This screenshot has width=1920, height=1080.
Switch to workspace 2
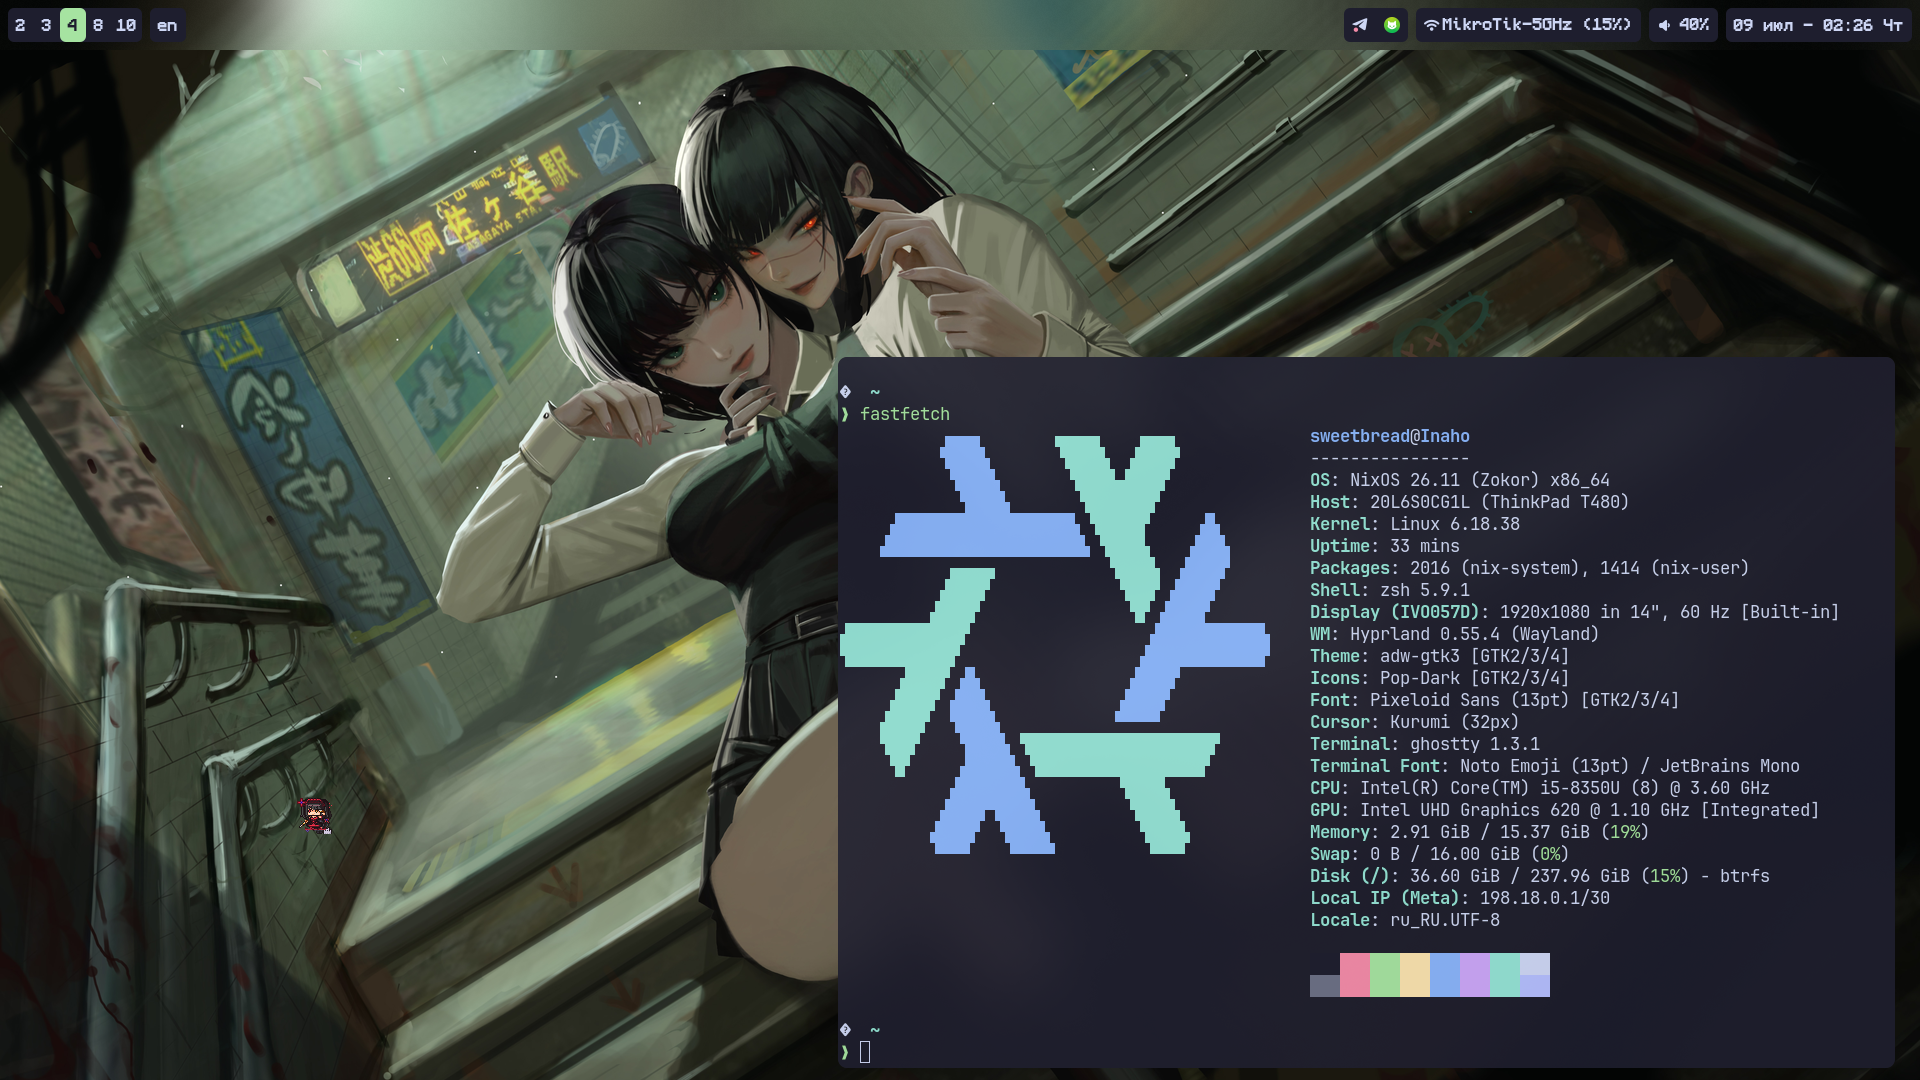[x=20, y=25]
